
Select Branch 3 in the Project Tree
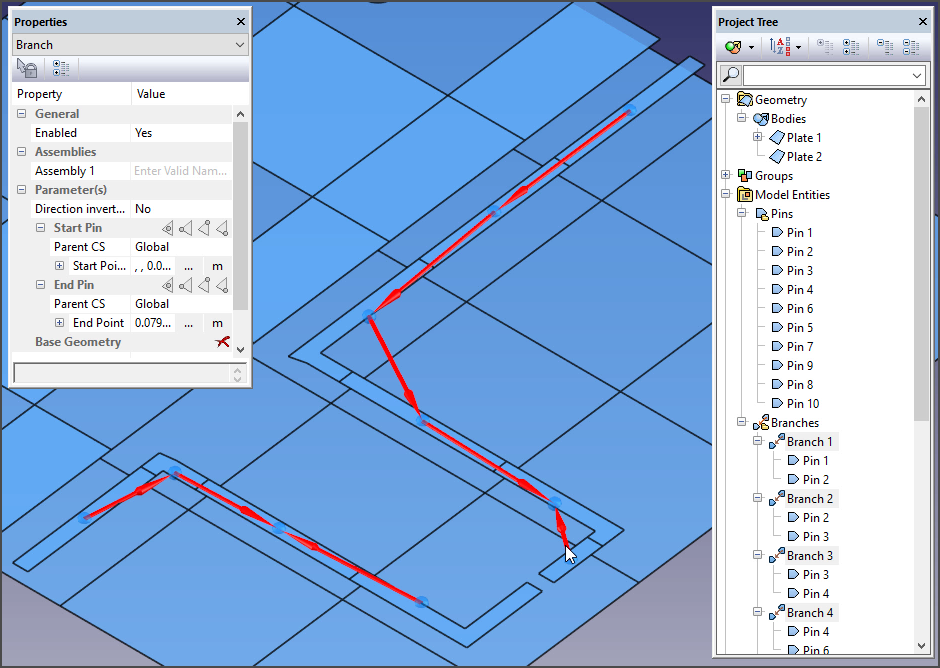coord(809,556)
